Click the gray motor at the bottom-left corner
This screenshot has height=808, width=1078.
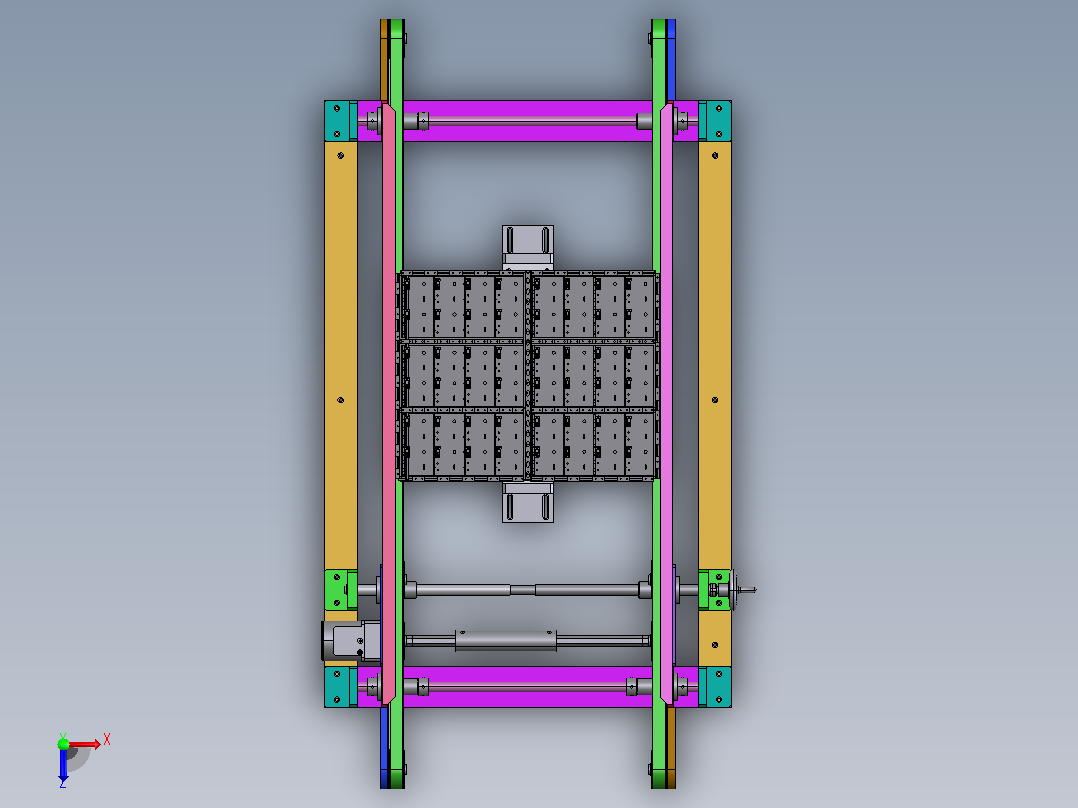click(351, 642)
